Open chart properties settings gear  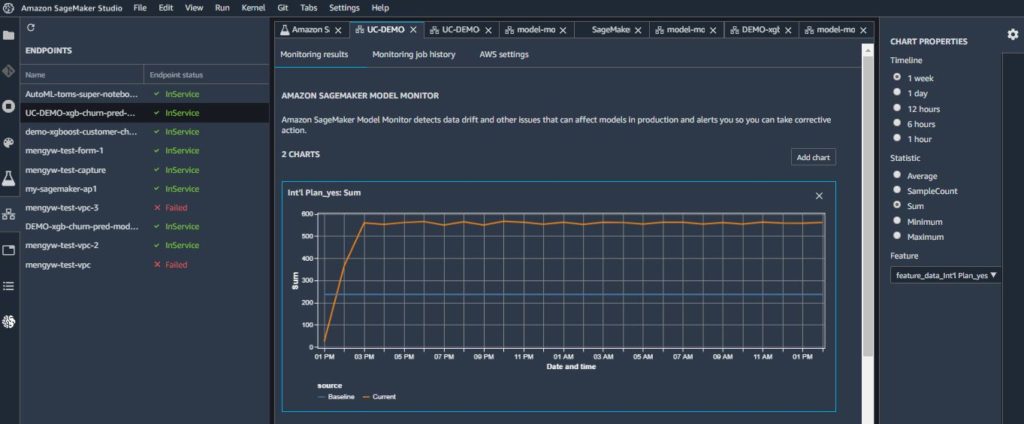[1012, 35]
